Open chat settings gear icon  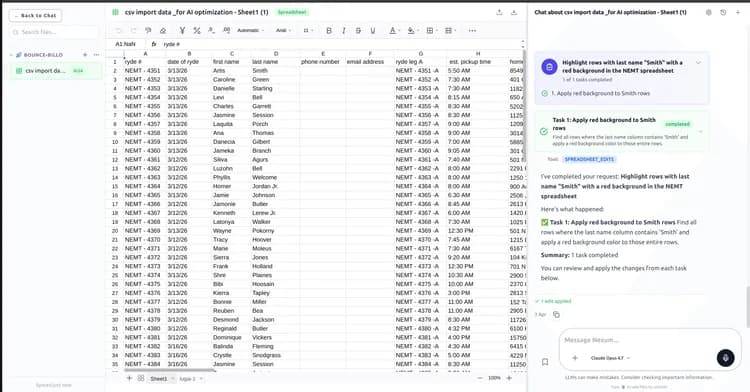pyautogui.click(x=708, y=12)
